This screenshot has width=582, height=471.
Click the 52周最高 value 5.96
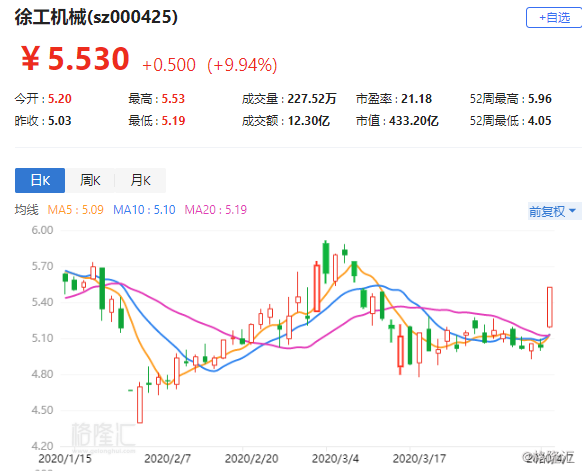[x=540, y=99]
